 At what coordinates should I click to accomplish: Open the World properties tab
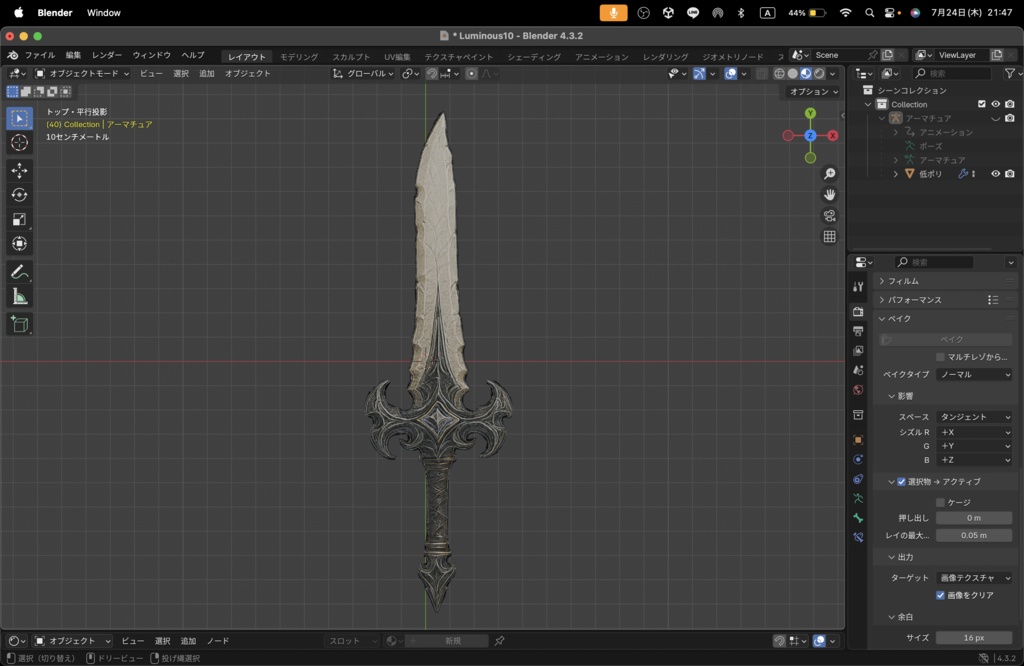(860, 388)
